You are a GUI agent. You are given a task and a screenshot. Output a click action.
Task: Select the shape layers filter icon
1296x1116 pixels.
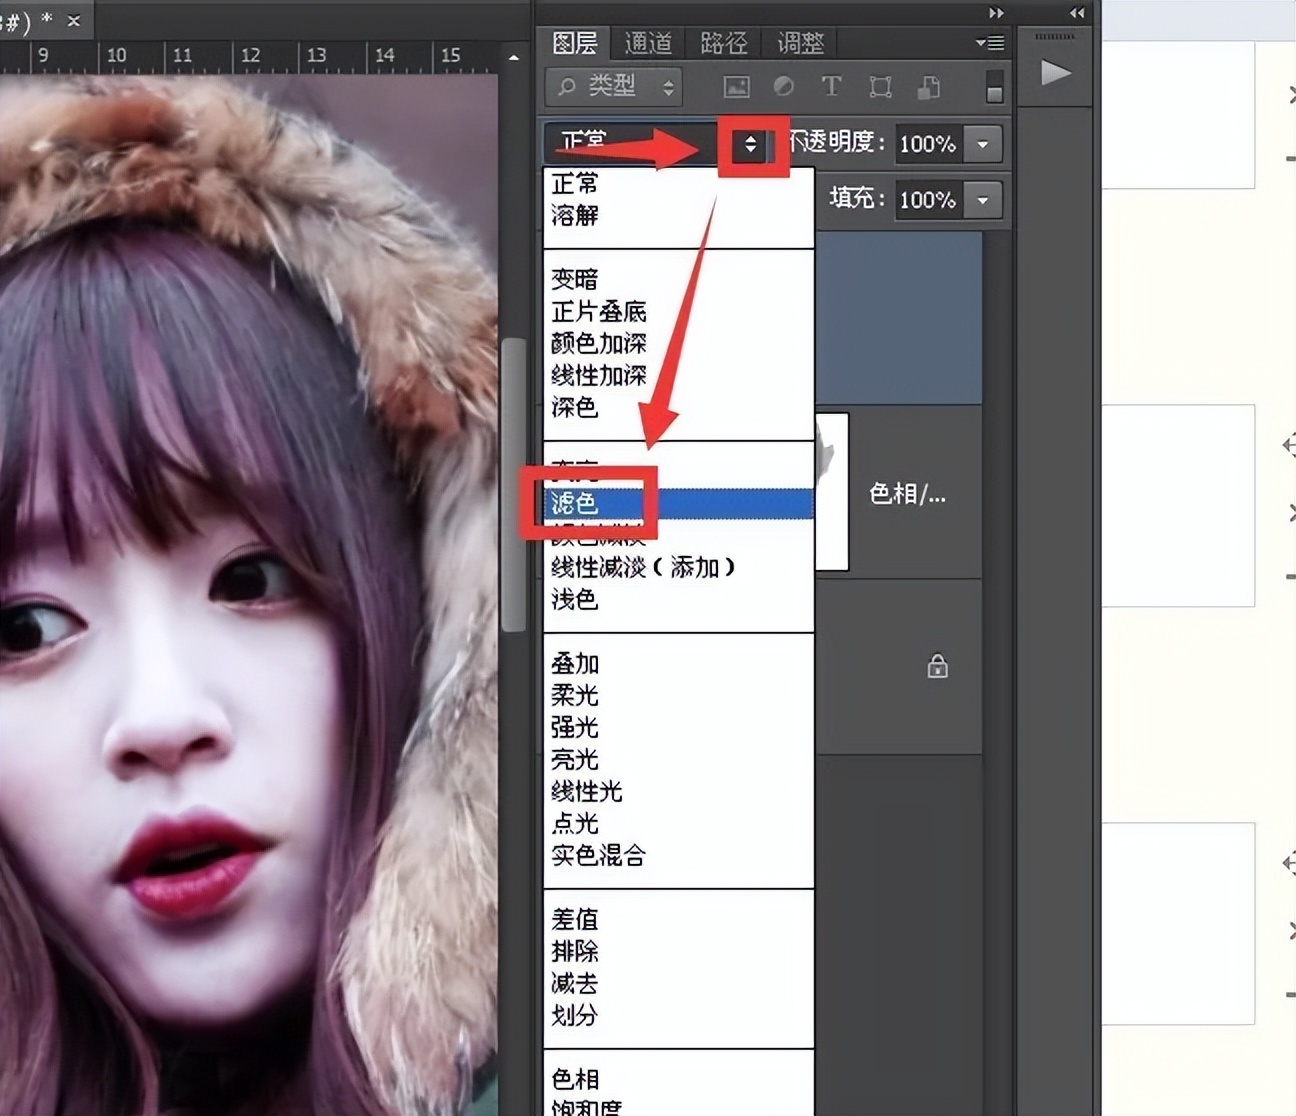[x=879, y=87]
